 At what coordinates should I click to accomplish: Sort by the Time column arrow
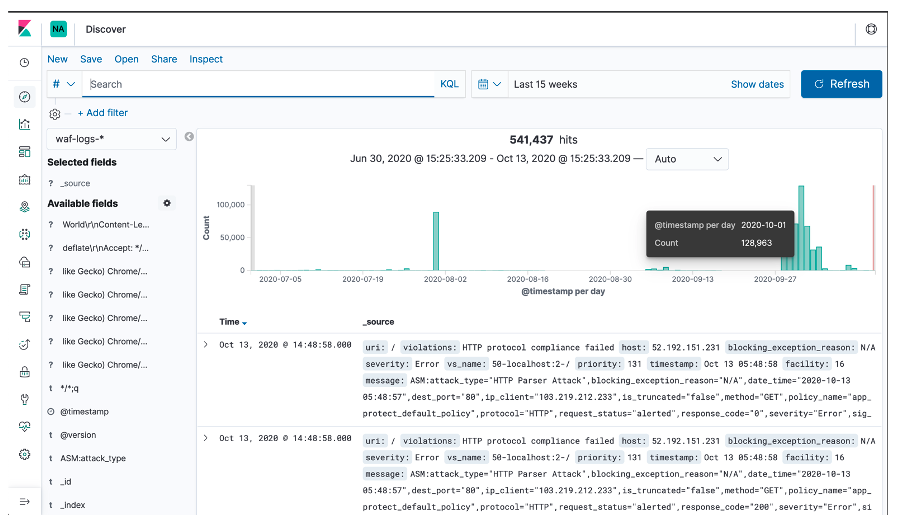(245, 323)
